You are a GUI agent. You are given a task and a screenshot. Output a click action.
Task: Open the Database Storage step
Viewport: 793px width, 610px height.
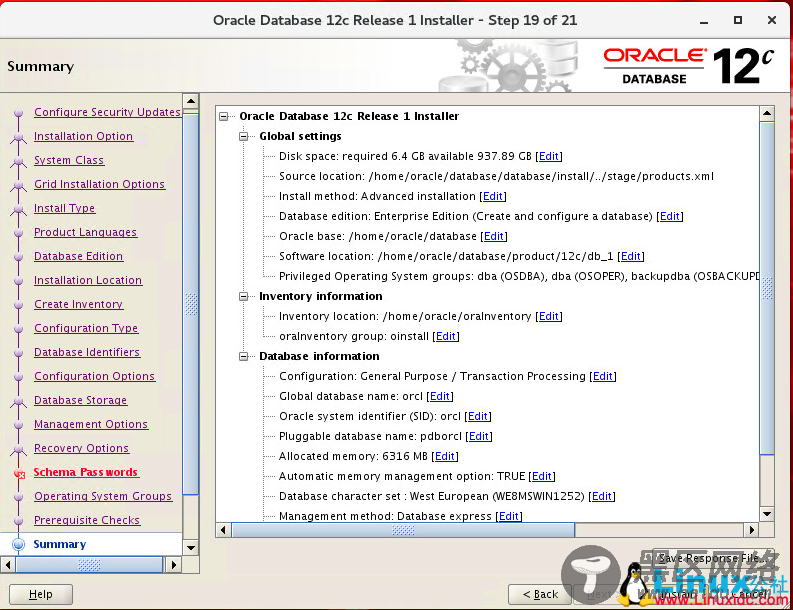click(80, 400)
